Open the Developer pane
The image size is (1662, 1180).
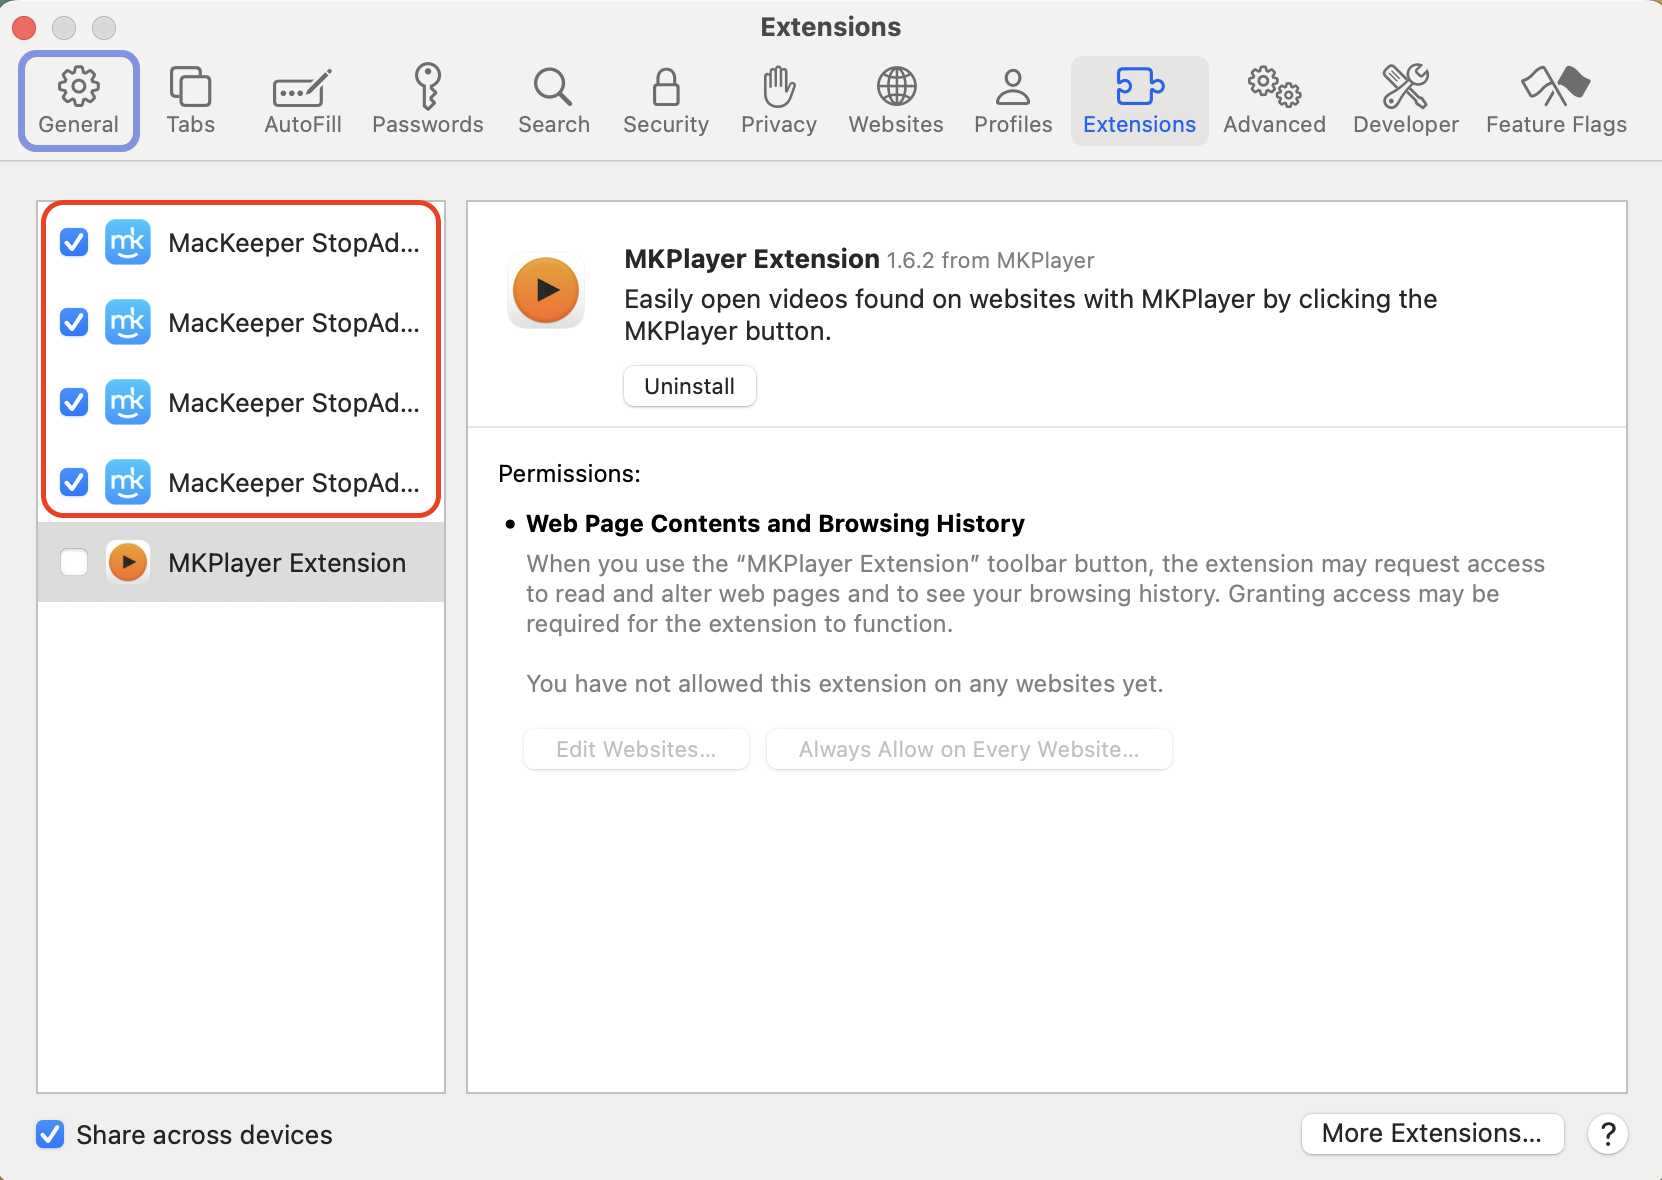[x=1406, y=101]
